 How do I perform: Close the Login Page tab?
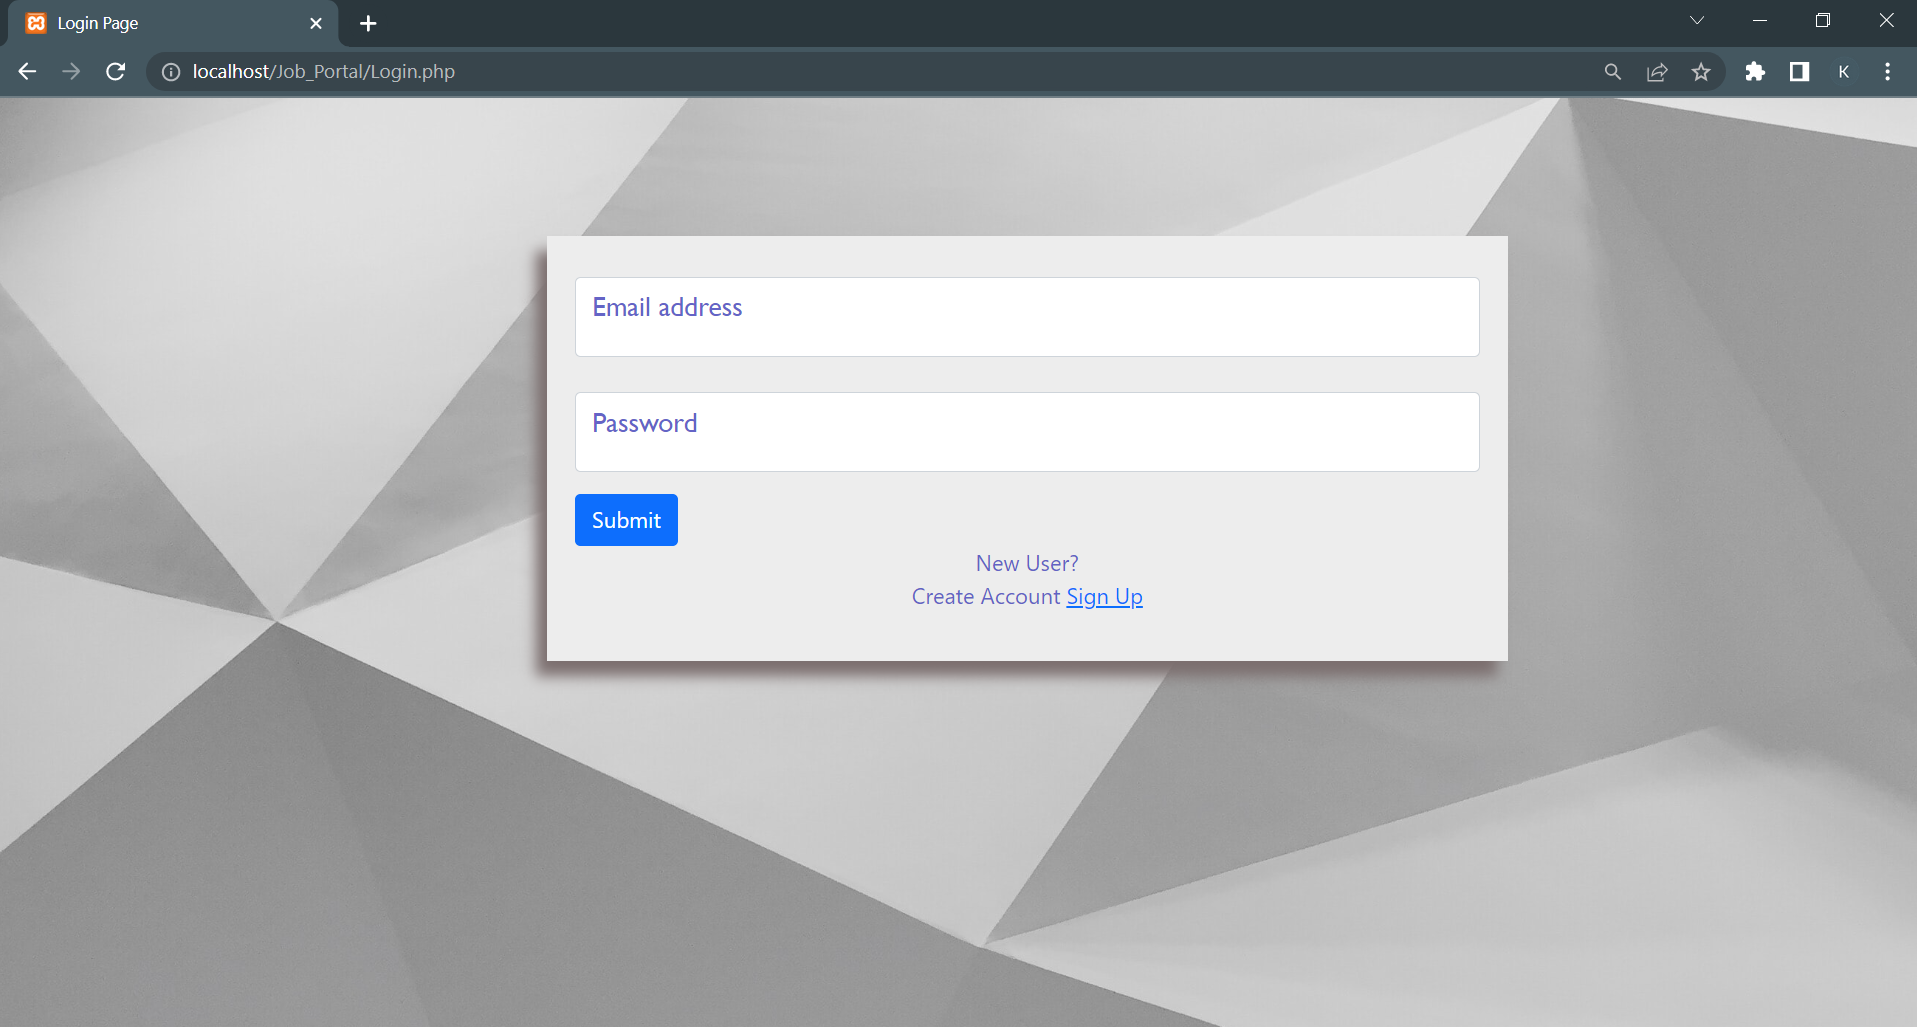point(316,23)
